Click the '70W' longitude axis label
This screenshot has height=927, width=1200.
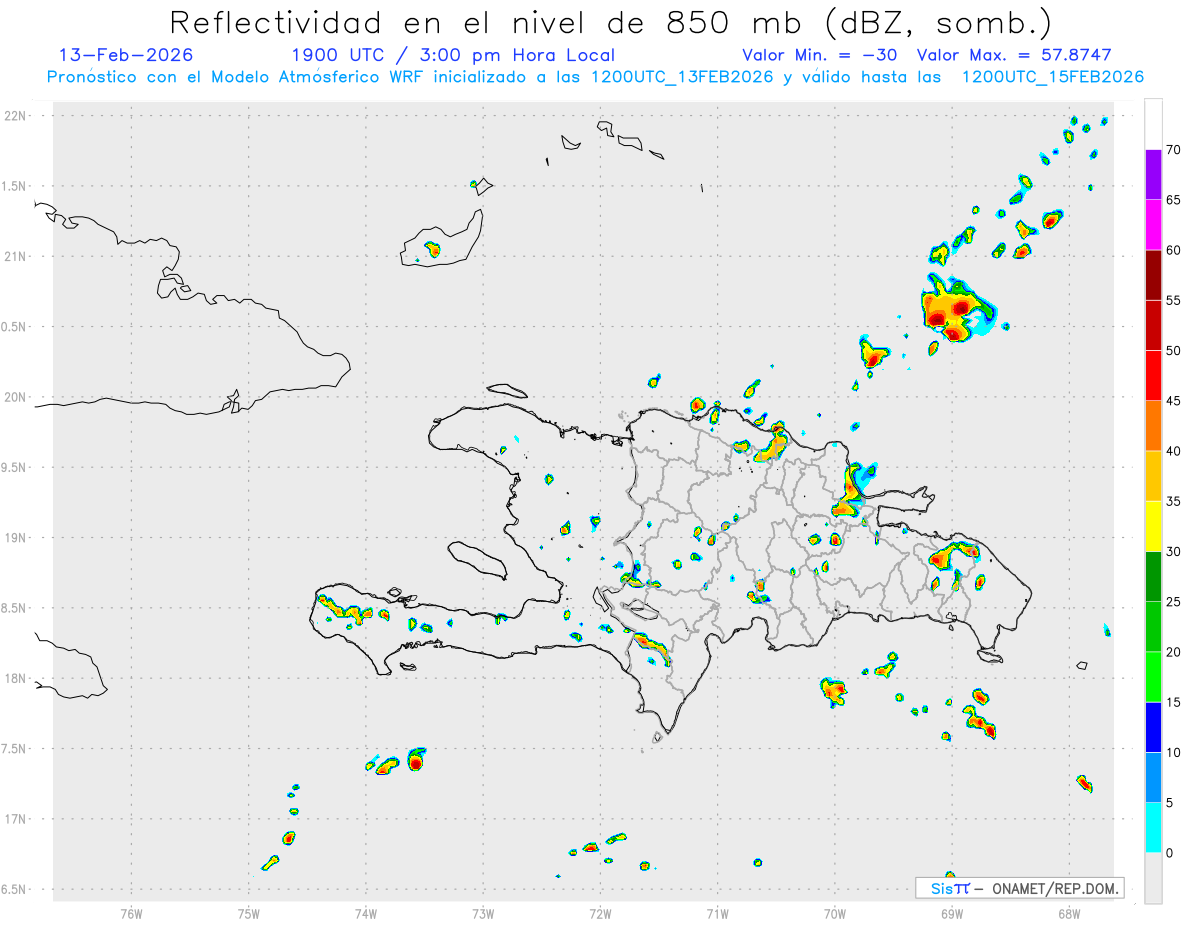[835, 913]
